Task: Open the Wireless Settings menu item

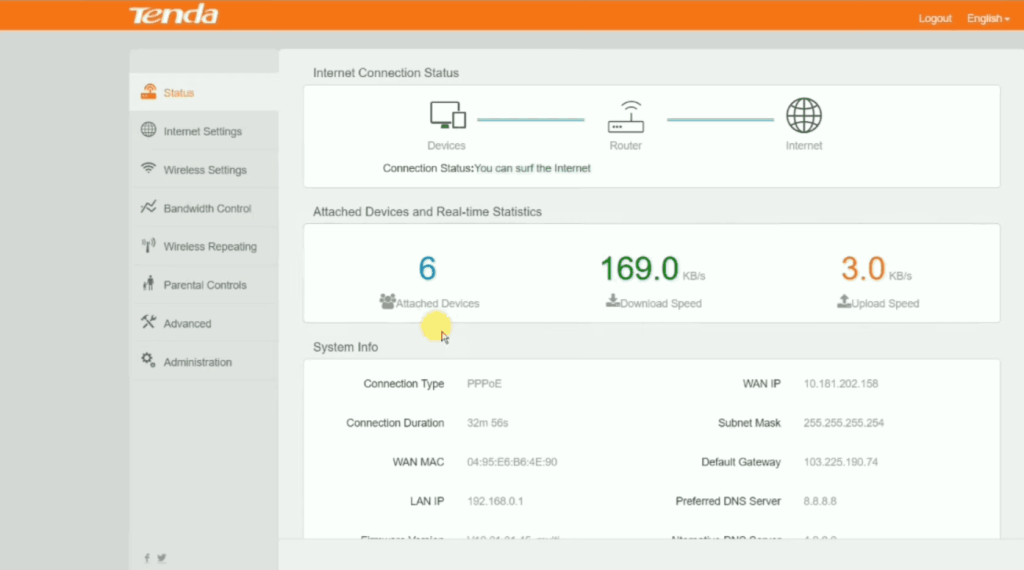Action: tap(204, 170)
